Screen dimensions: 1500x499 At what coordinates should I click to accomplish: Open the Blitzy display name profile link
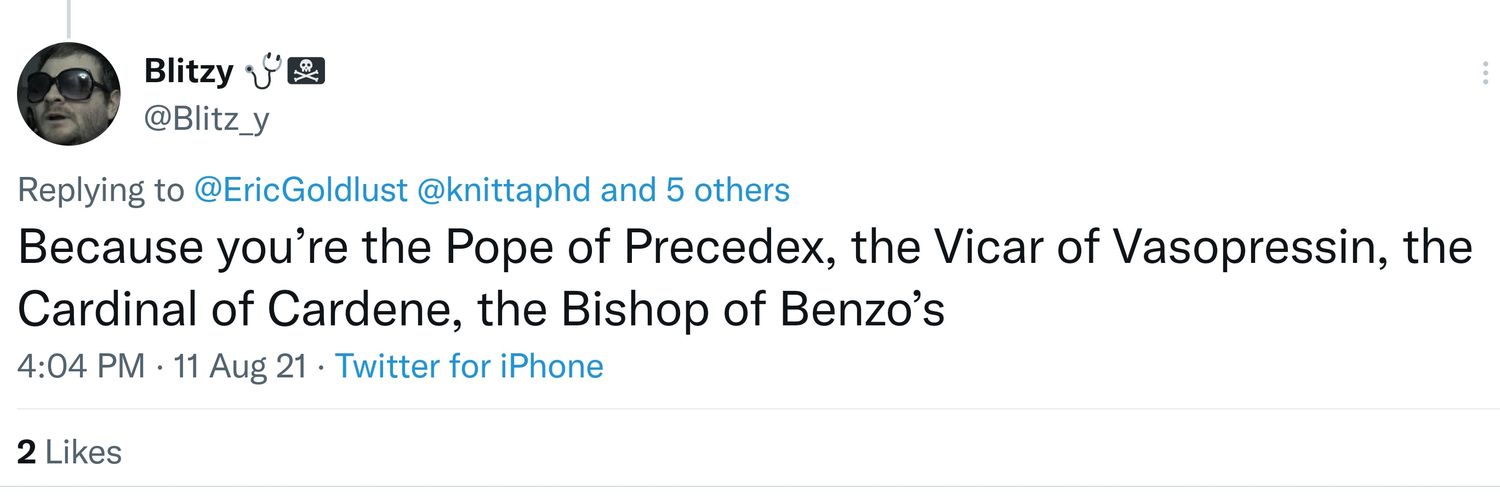[x=189, y=72]
